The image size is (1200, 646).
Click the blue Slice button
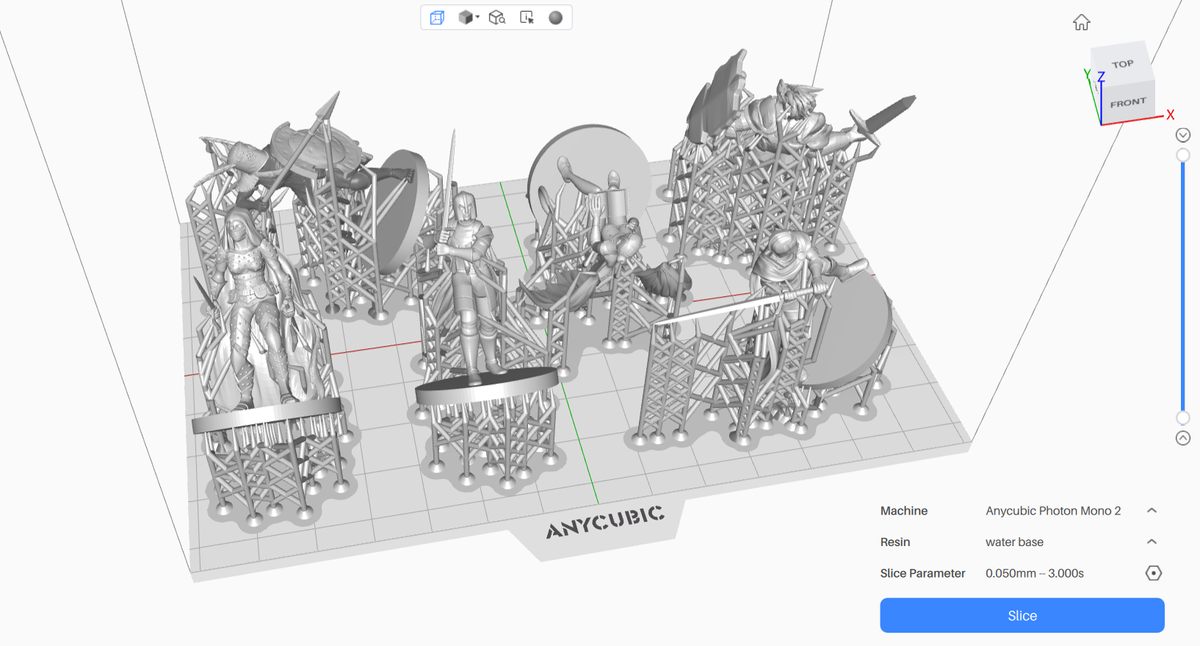[x=1022, y=616]
